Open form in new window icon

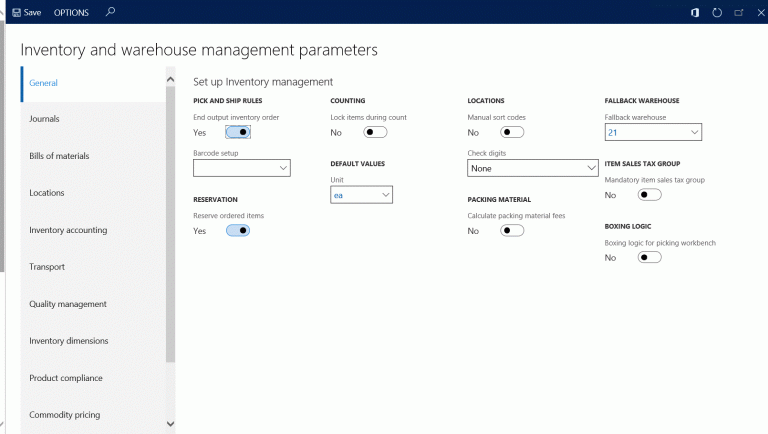(x=739, y=13)
